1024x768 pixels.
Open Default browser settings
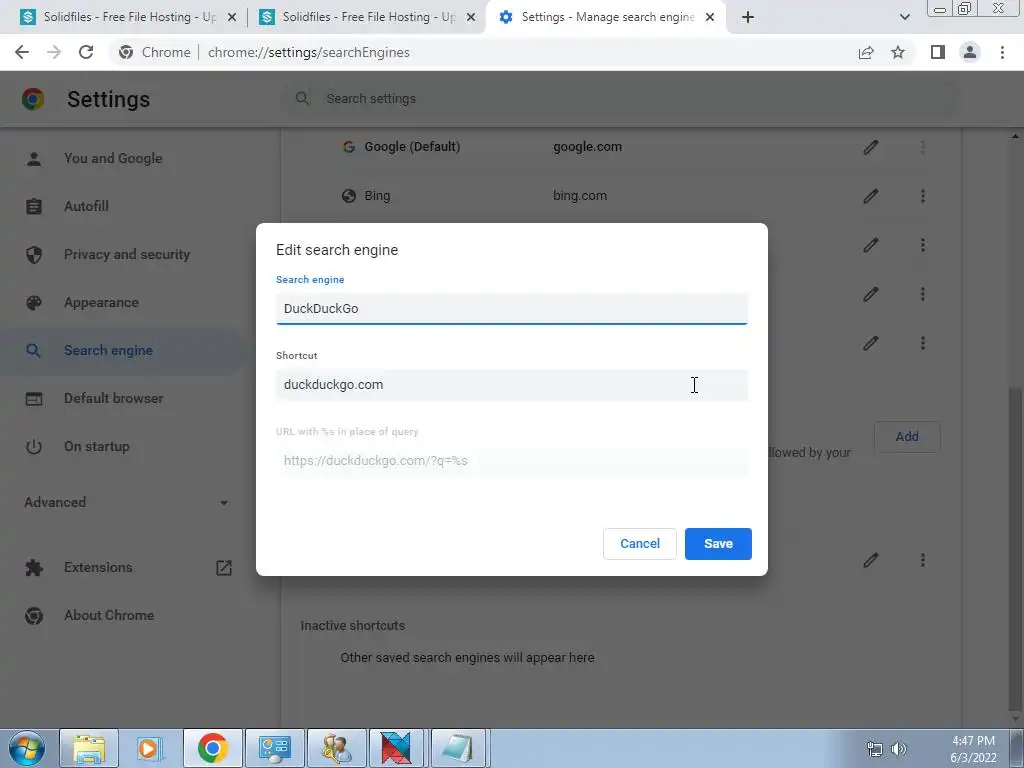pyautogui.click(x=114, y=398)
